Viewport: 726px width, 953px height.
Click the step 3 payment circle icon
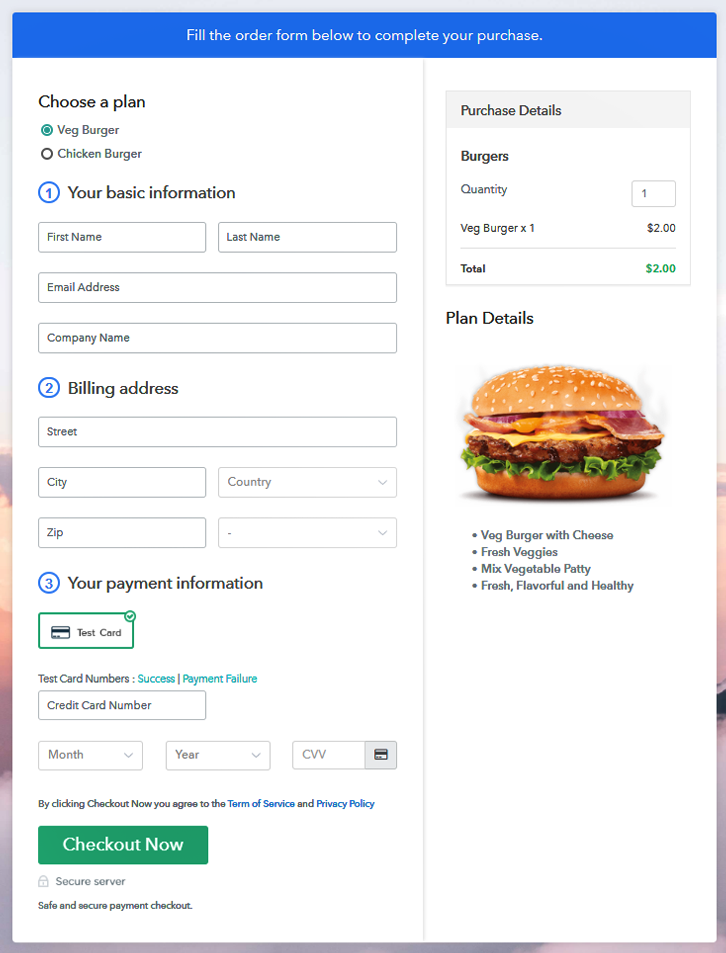pos(49,583)
